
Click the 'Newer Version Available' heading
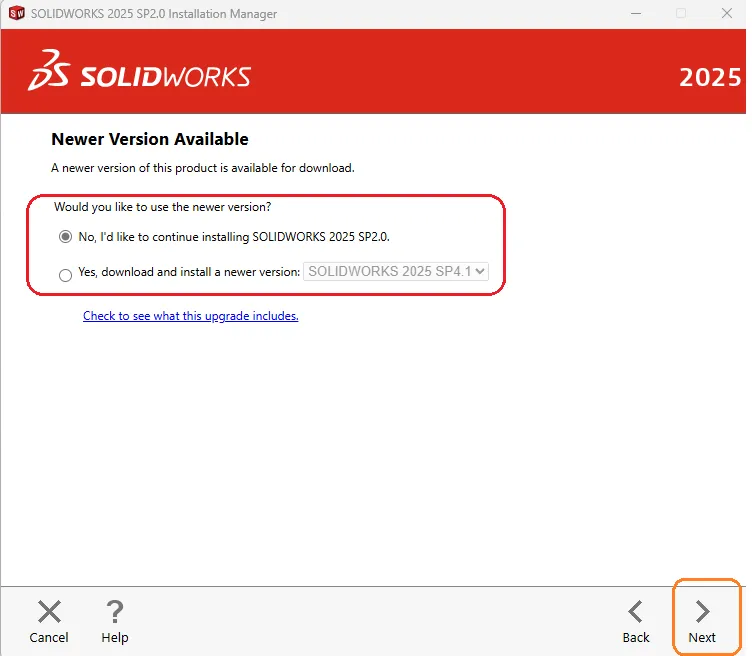pos(150,139)
